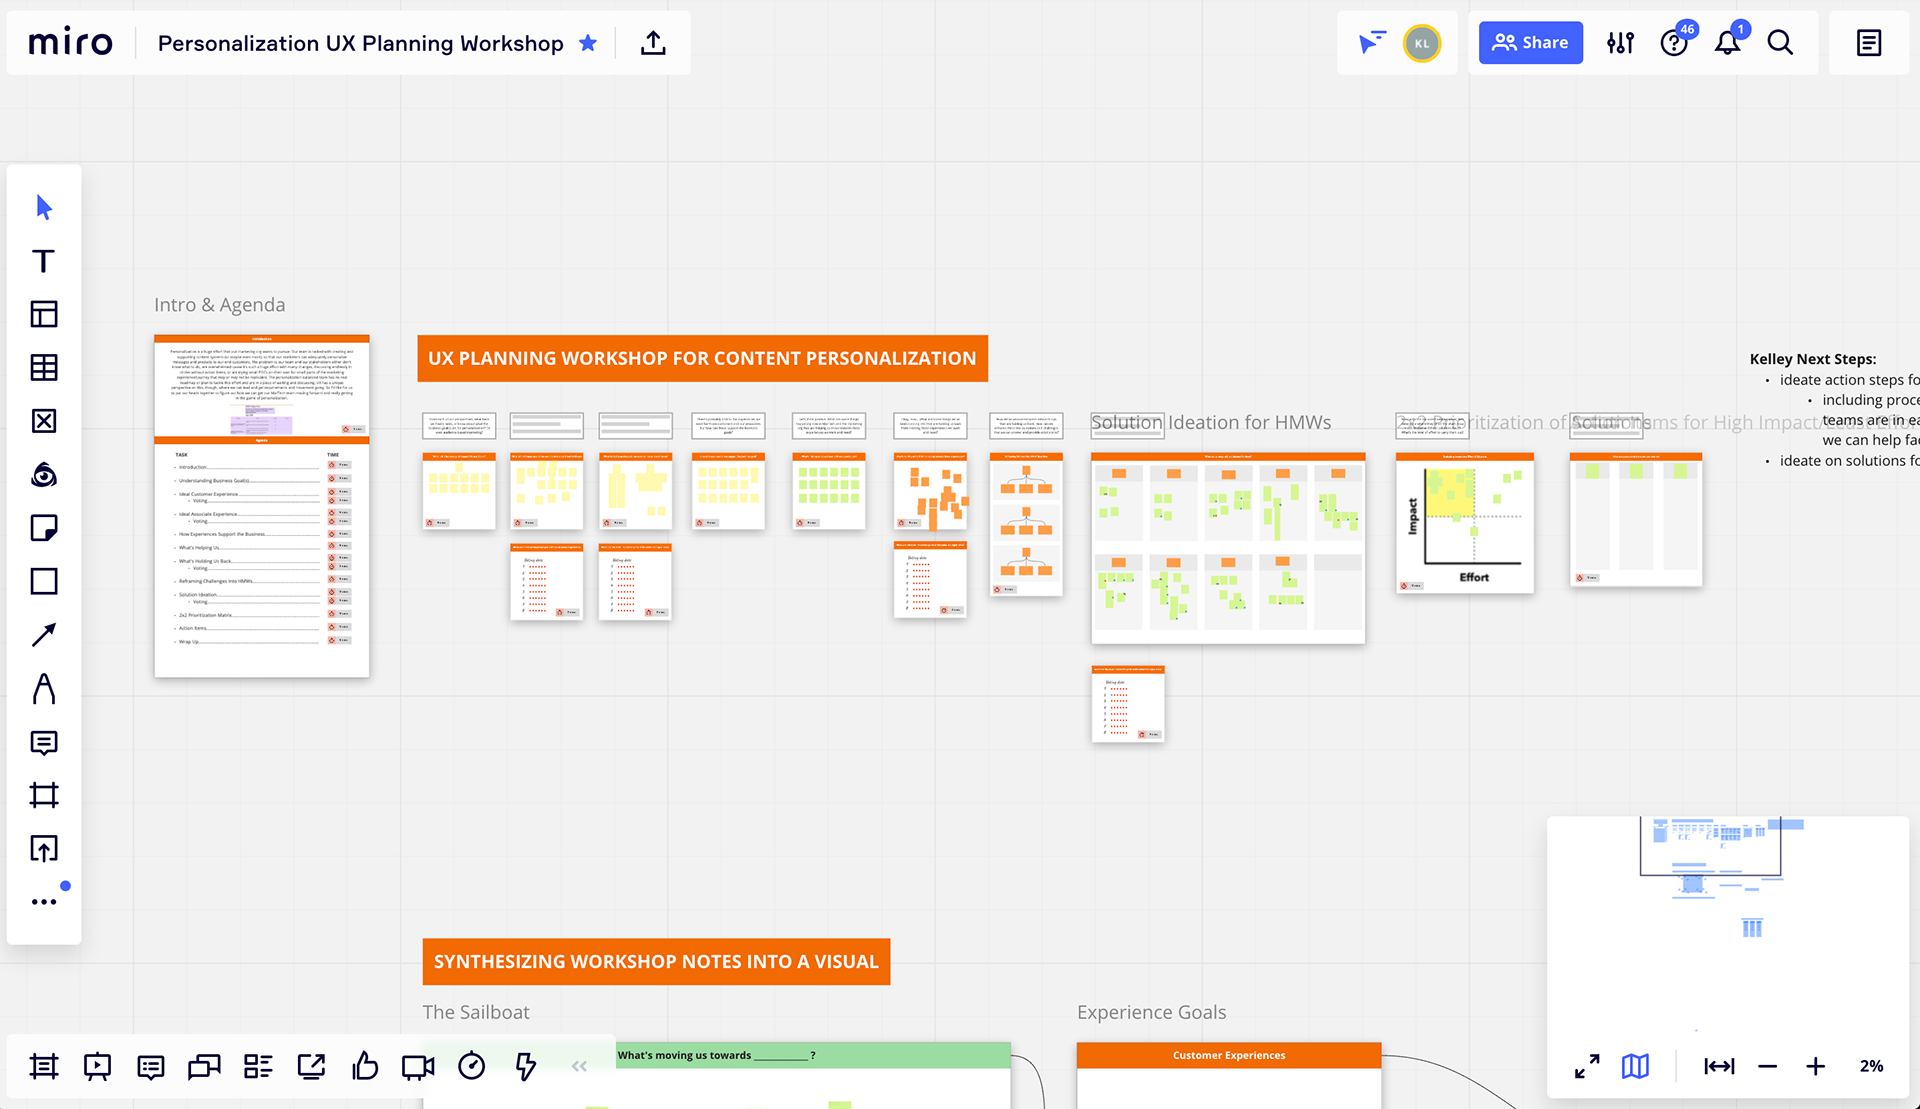Viewport: 1920px width, 1109px height.
Task: Open the Upload tool
Action: [43, 849]
